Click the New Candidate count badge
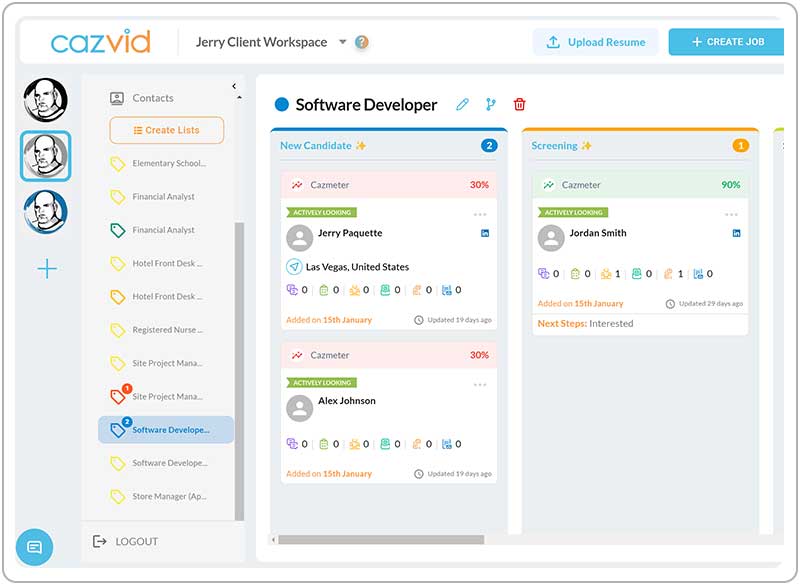Image resolution: width=800 pixels, height=584 pixels. click(489, 146)
